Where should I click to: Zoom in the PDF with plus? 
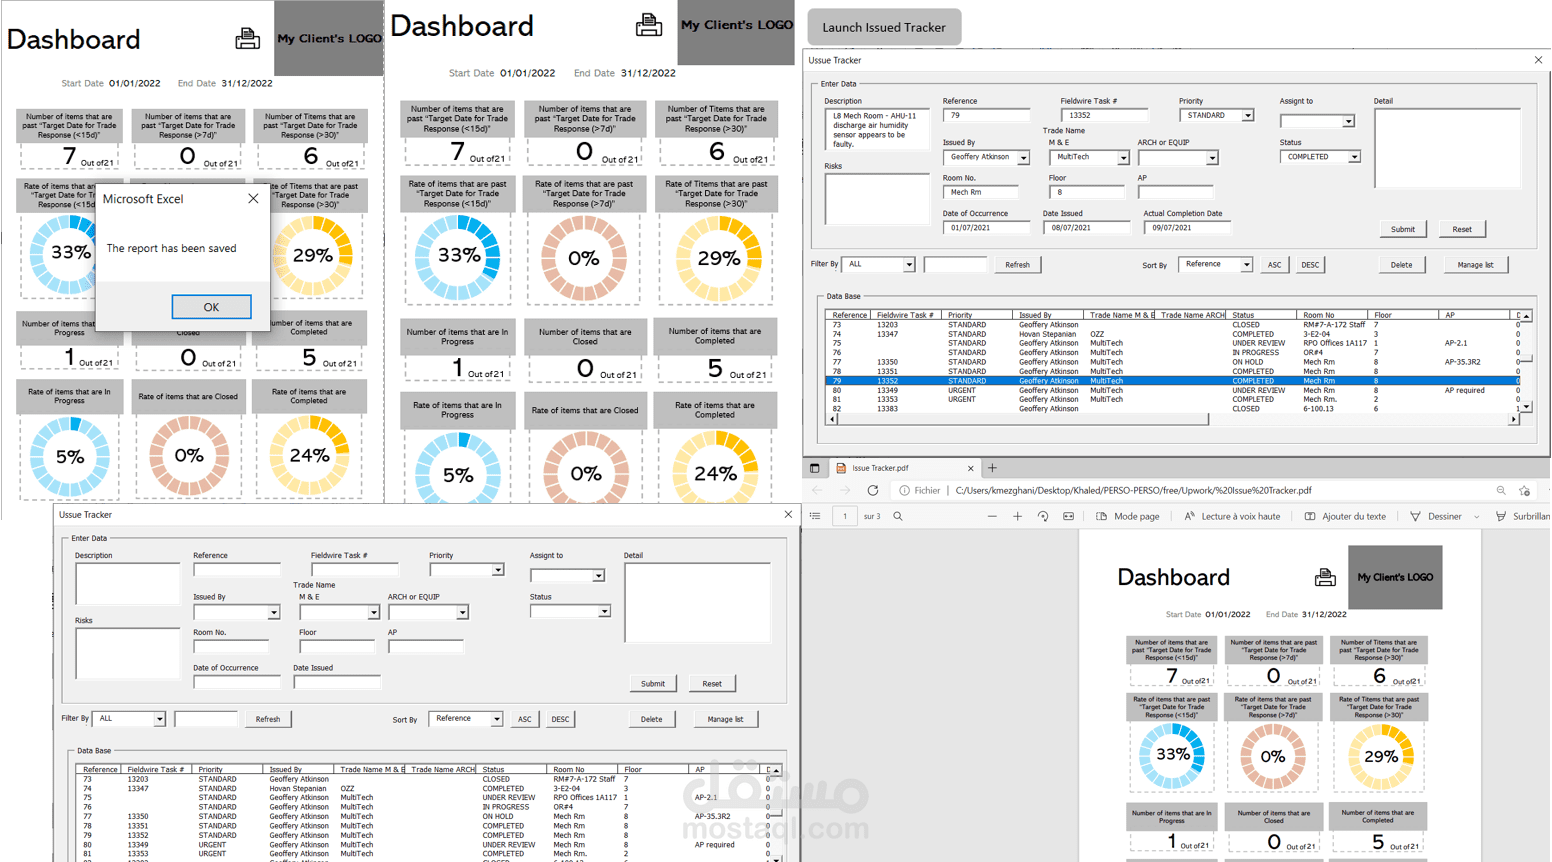pyautogui.click(x=1018, y=517)
